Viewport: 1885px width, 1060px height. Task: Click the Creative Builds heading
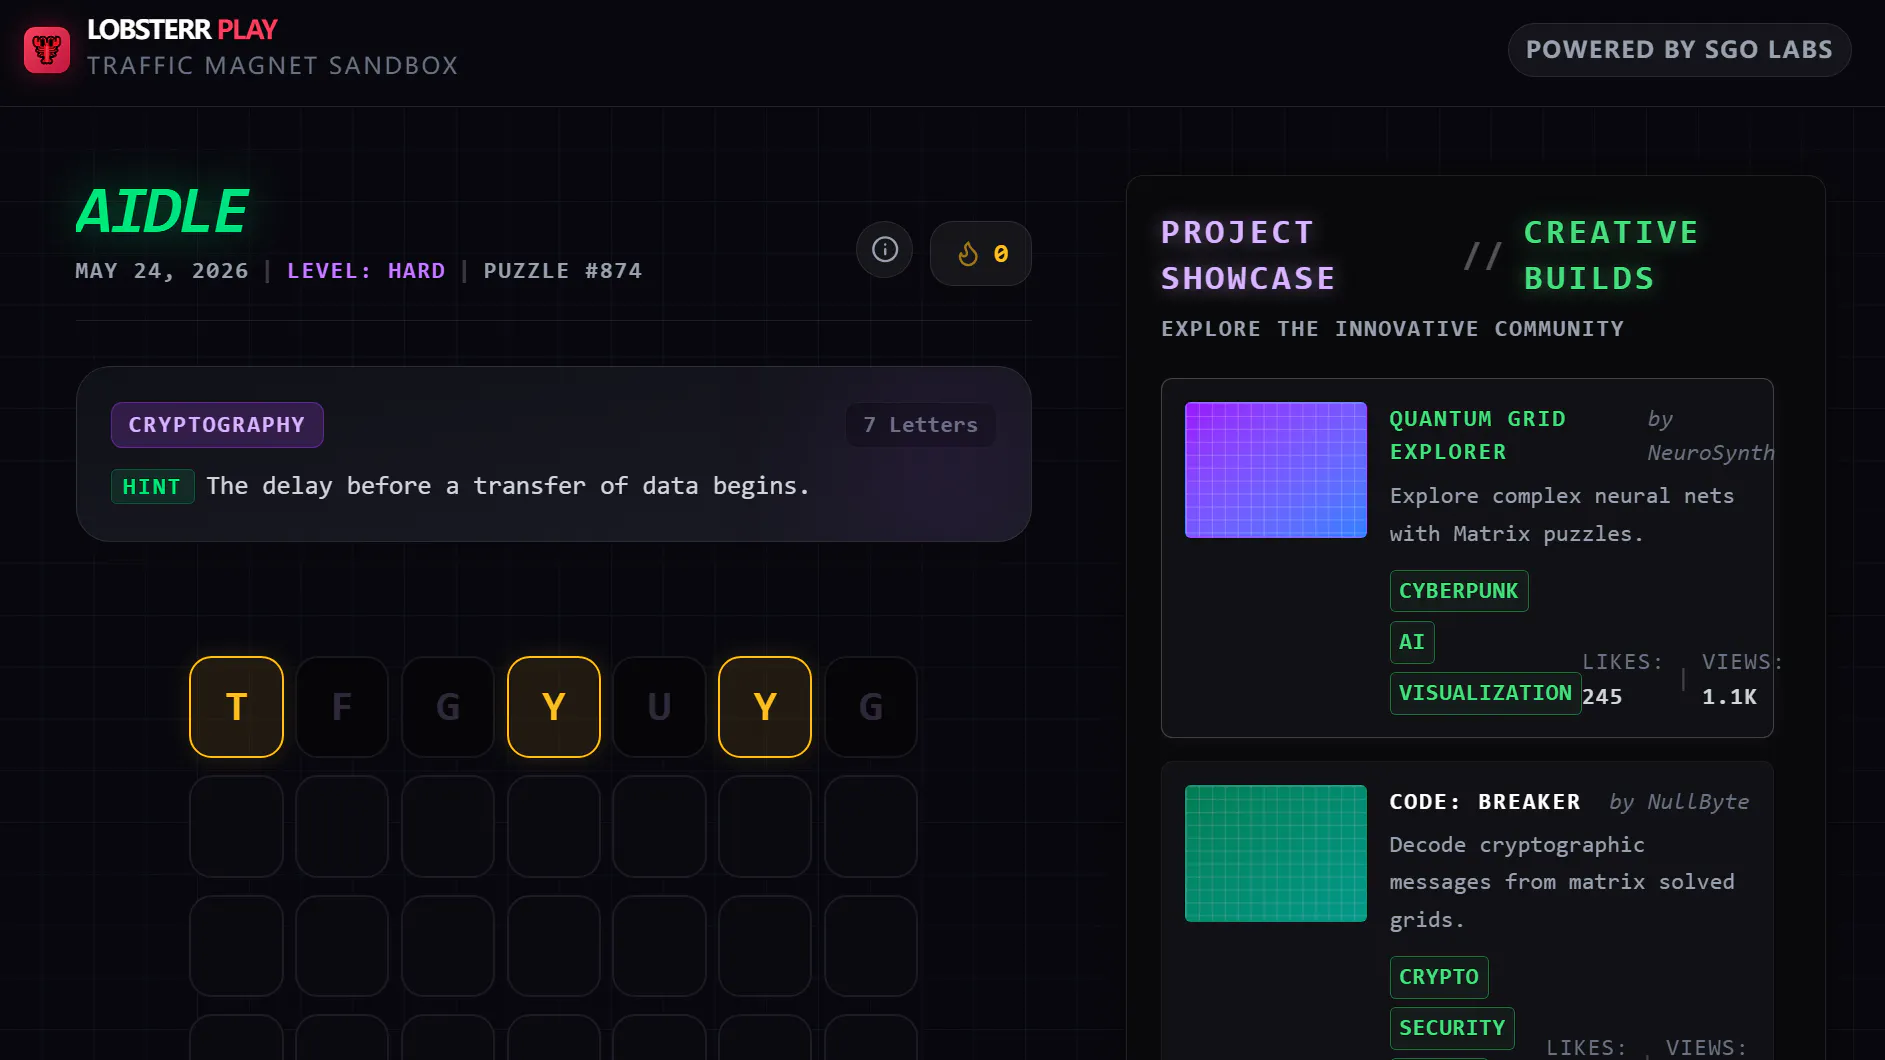[1611, 255]
